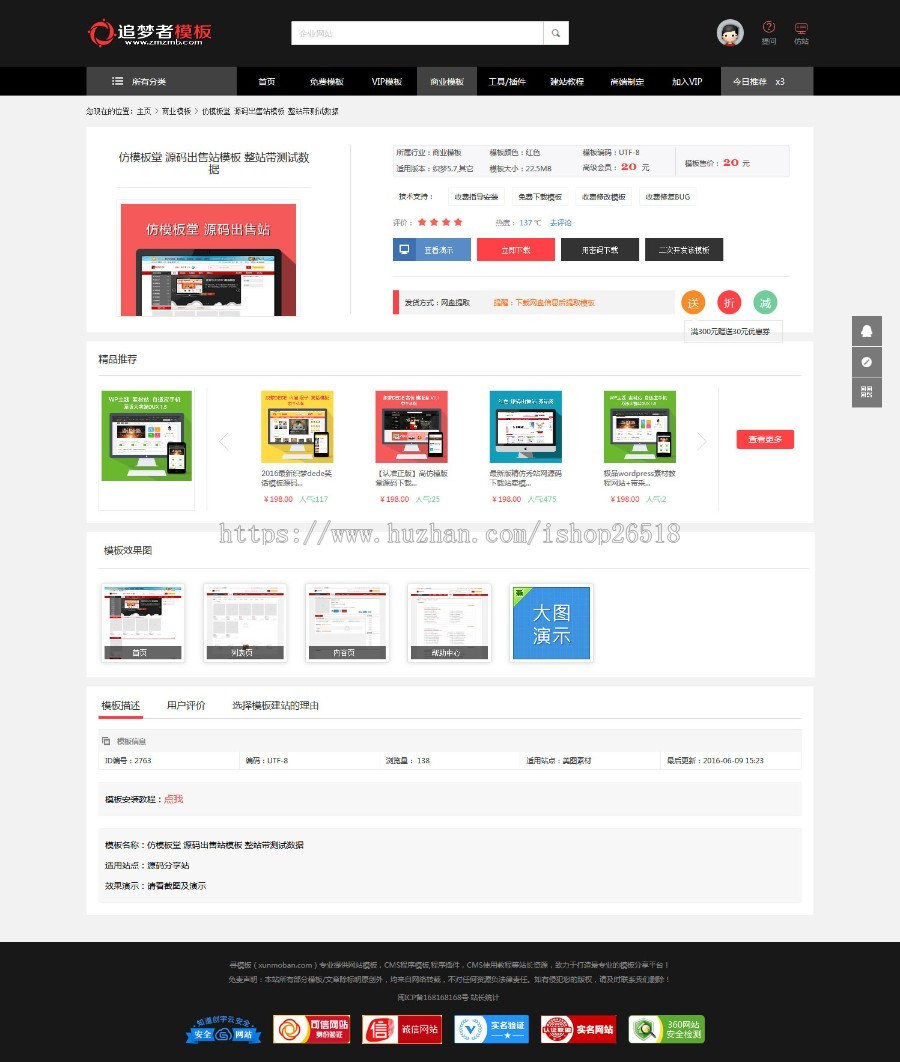This screenshot has height=1062, width=900.
Task: Click the 实名网站 badge in footer
Action: pos(578,1029)
